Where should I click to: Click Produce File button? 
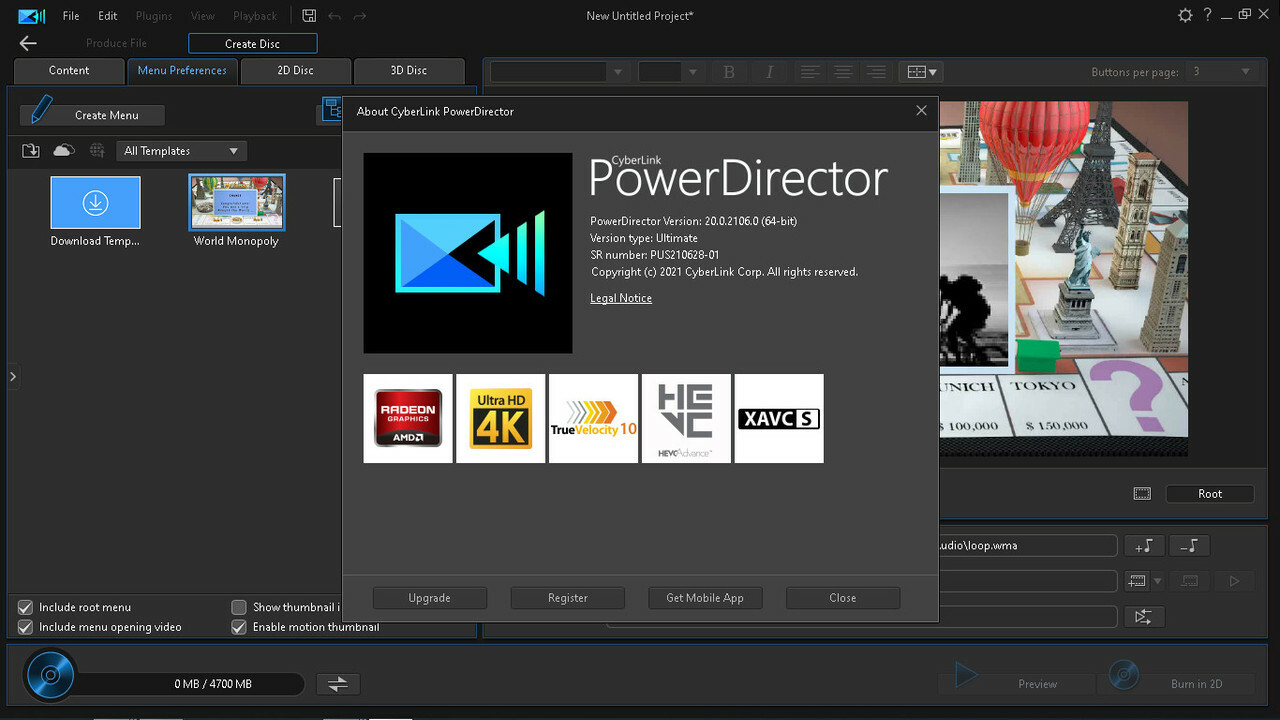pyautogui.click(x=116, y=43)
